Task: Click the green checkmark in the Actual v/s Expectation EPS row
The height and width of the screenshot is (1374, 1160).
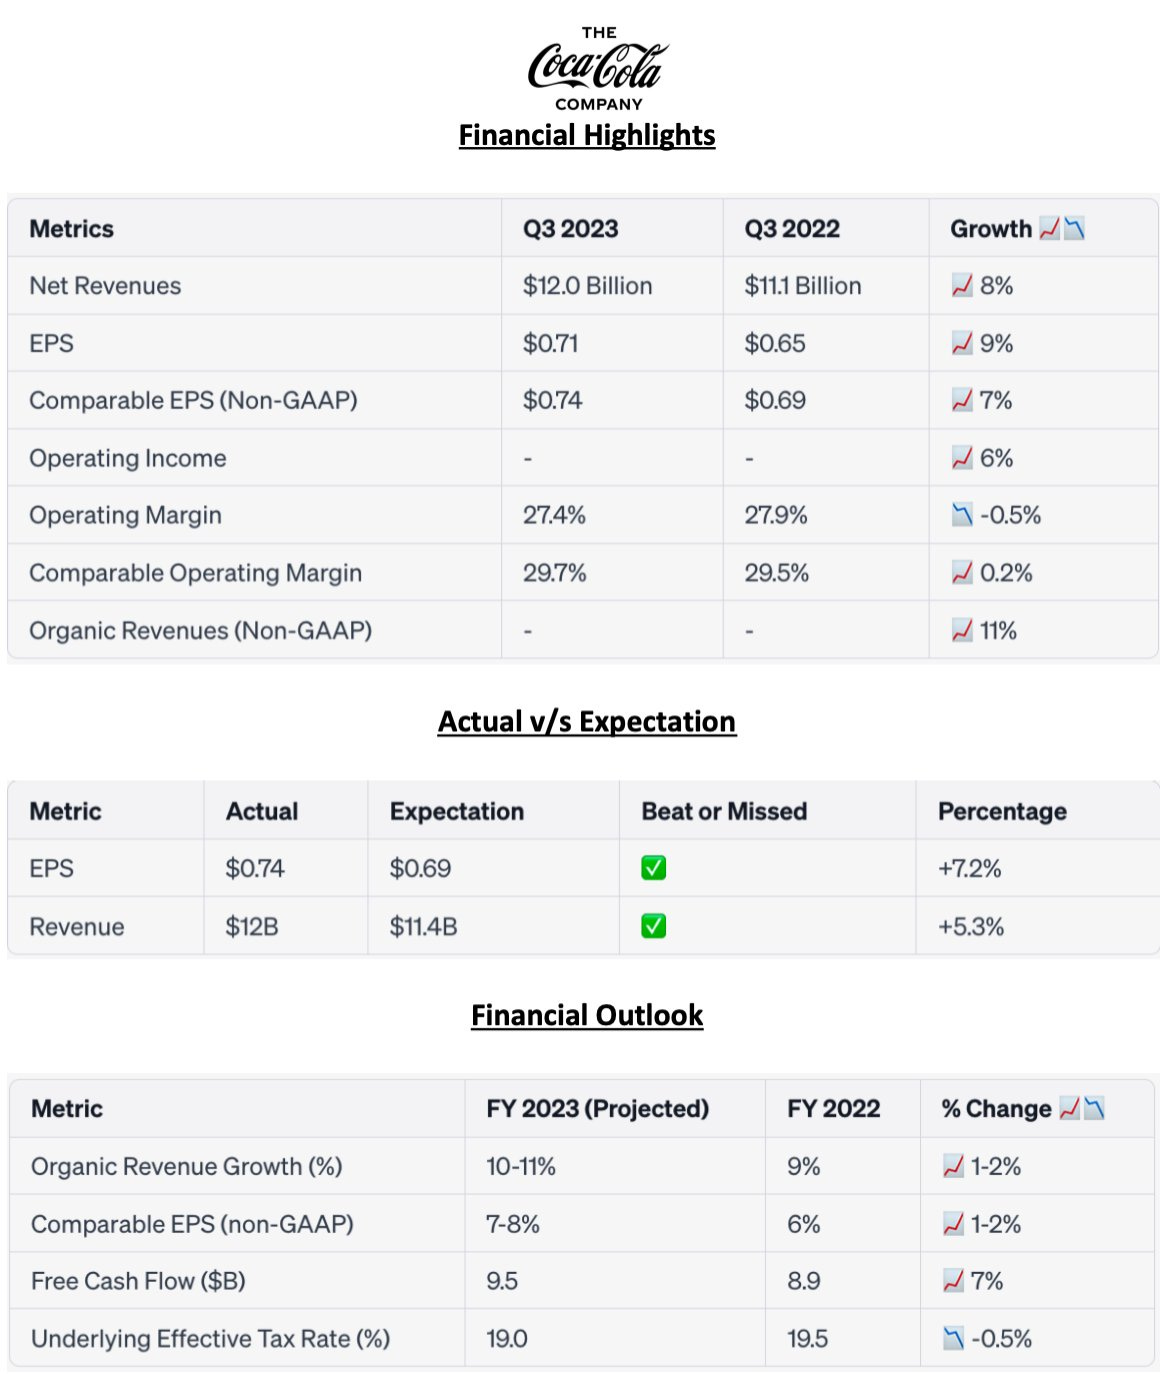Action: click(654, 868)
